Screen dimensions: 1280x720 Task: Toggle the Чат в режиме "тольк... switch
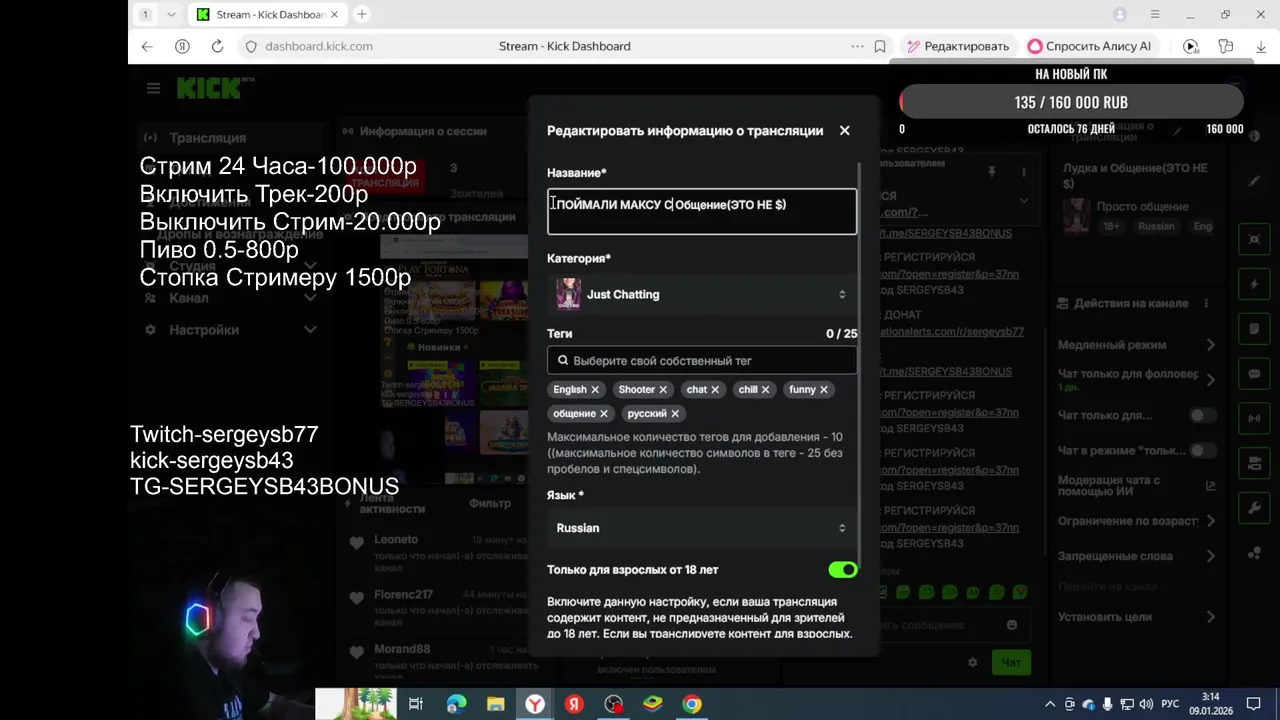point(1203,451)
